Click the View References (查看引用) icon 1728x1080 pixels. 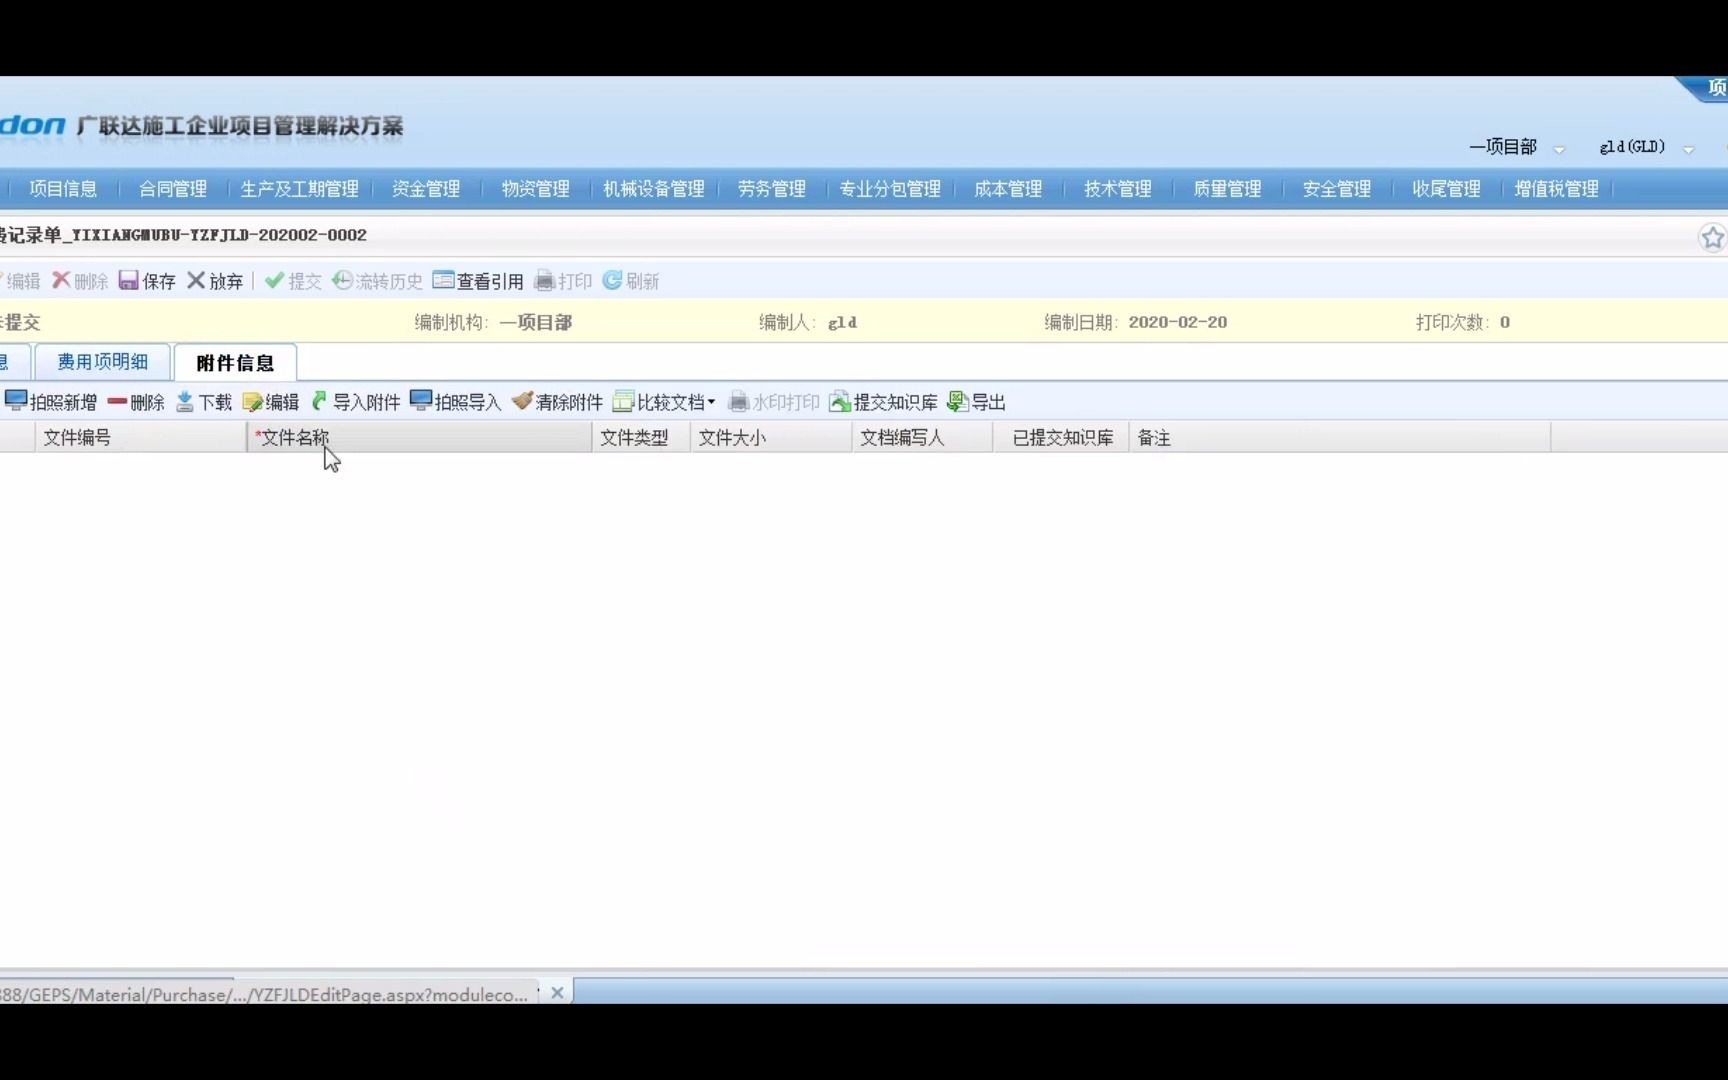(443, 281)
